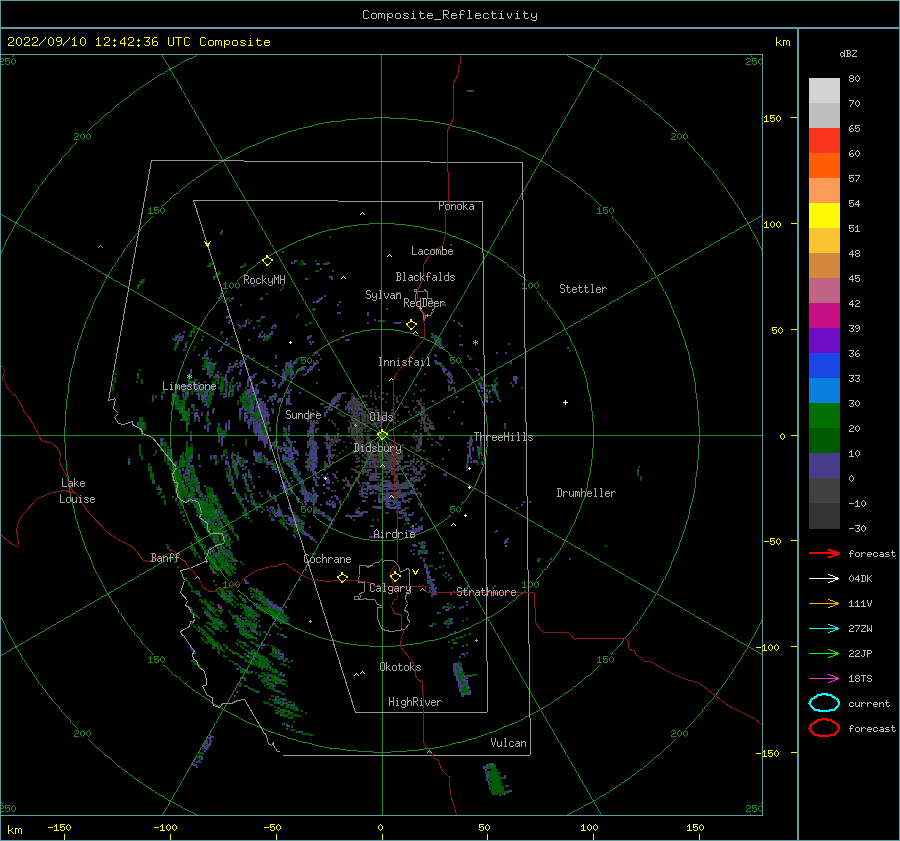Select the orange 57-60 dBZ swatch
The height and width of the screenshot is (841, 900).
[x=824, y=166]
